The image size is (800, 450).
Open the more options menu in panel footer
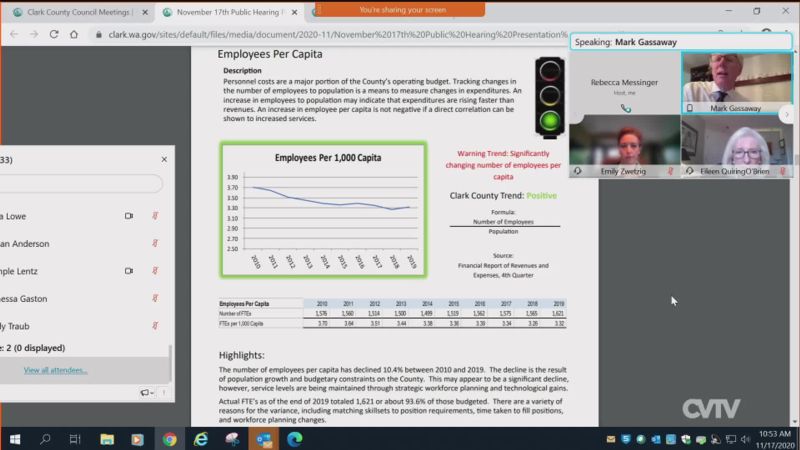[x=163, y=393]
